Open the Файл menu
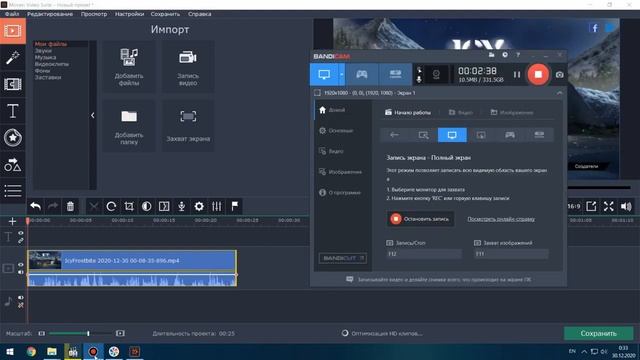The image size is (640, 360). click(x=12, y=14)
